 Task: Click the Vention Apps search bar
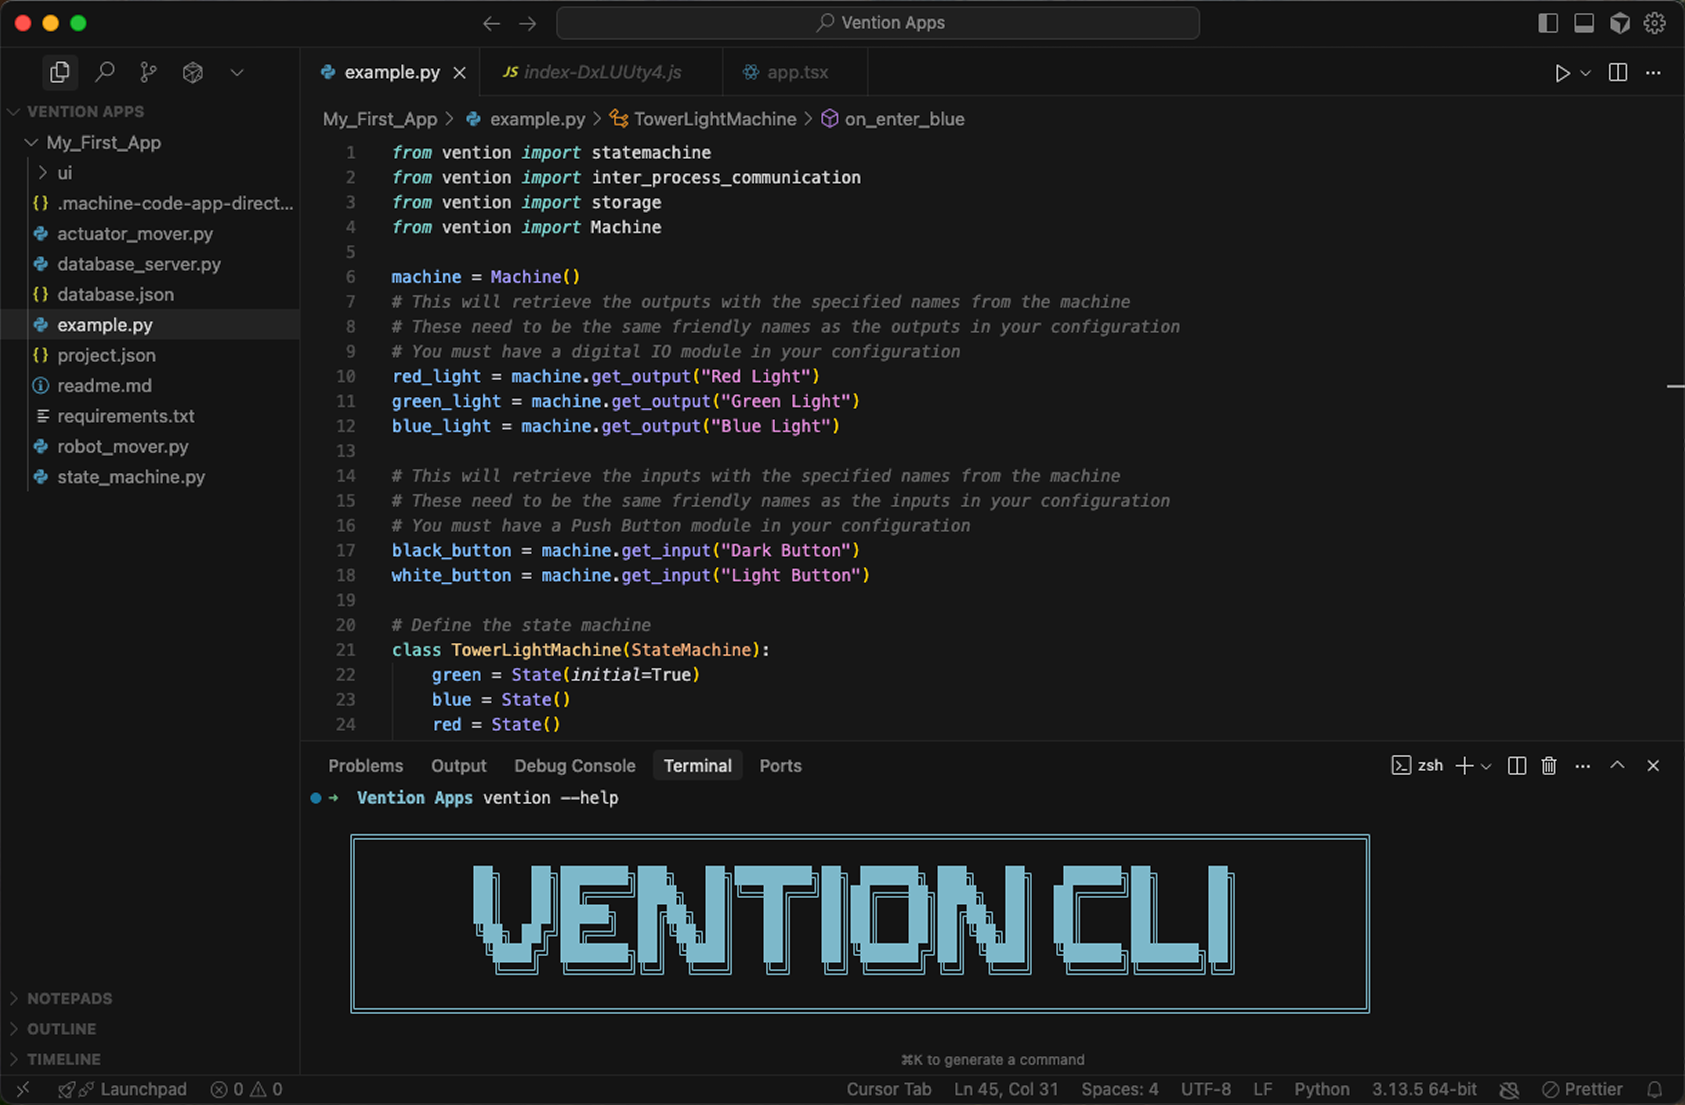[877, 22]
